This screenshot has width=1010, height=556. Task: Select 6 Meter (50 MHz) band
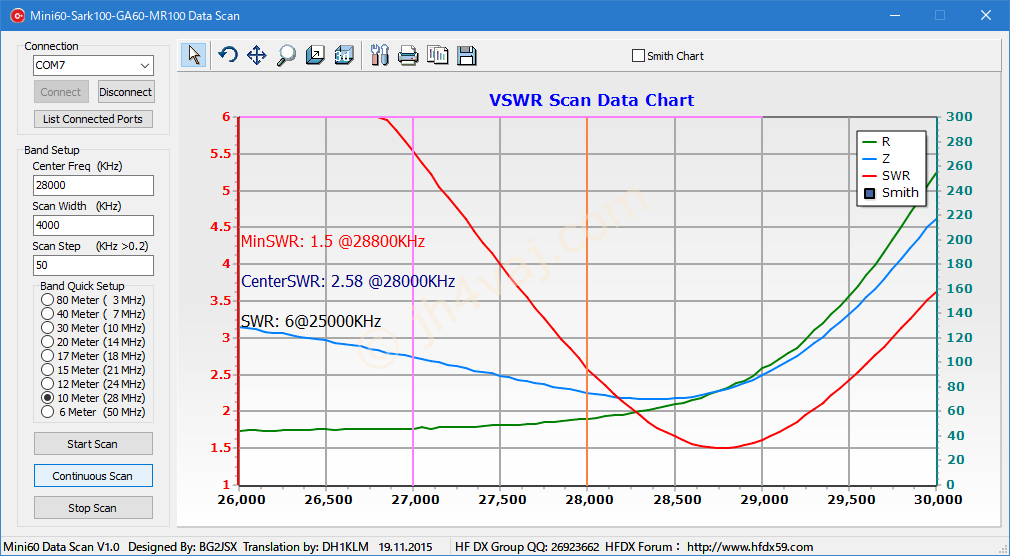47,412
